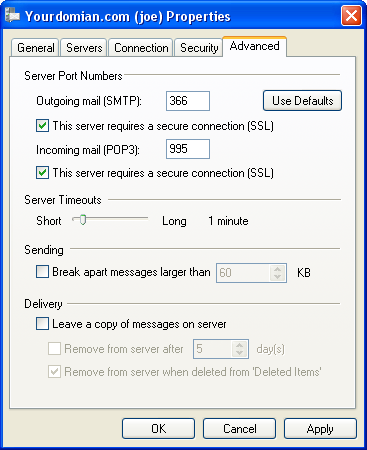Screen dimensions: 367x450
Task: Switch to the General tab
Action: 35,48
